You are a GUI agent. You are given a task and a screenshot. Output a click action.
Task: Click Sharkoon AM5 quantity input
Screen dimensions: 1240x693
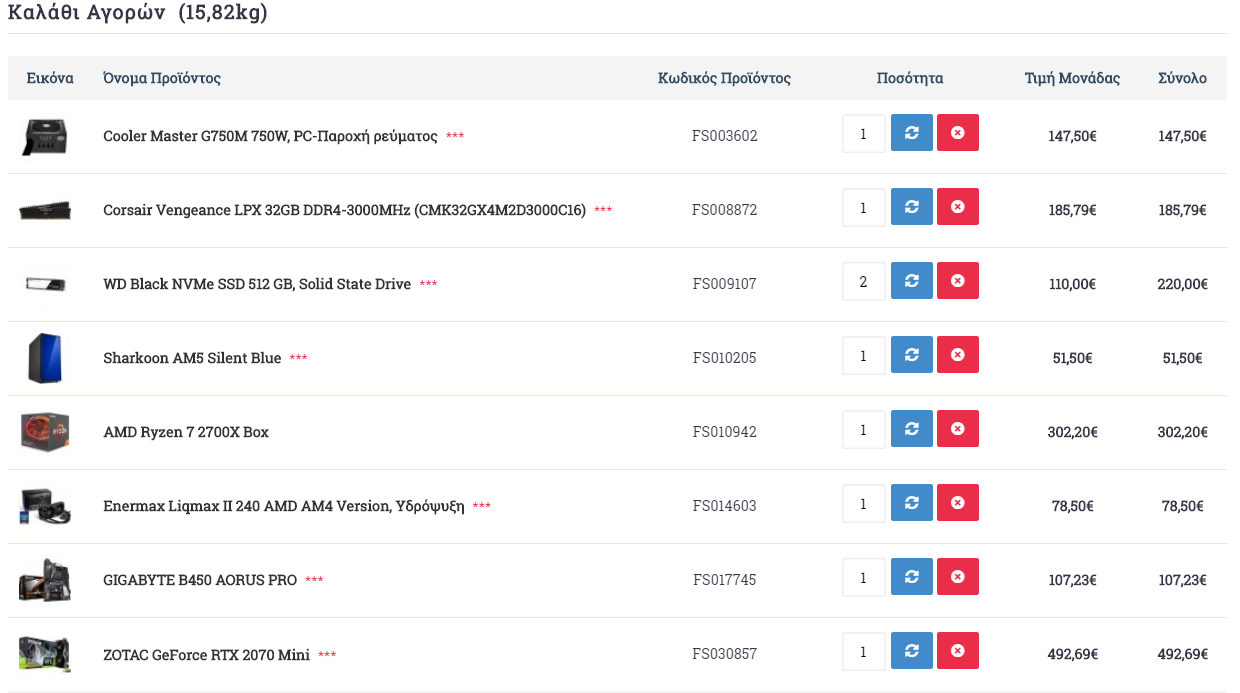[864, 356]
